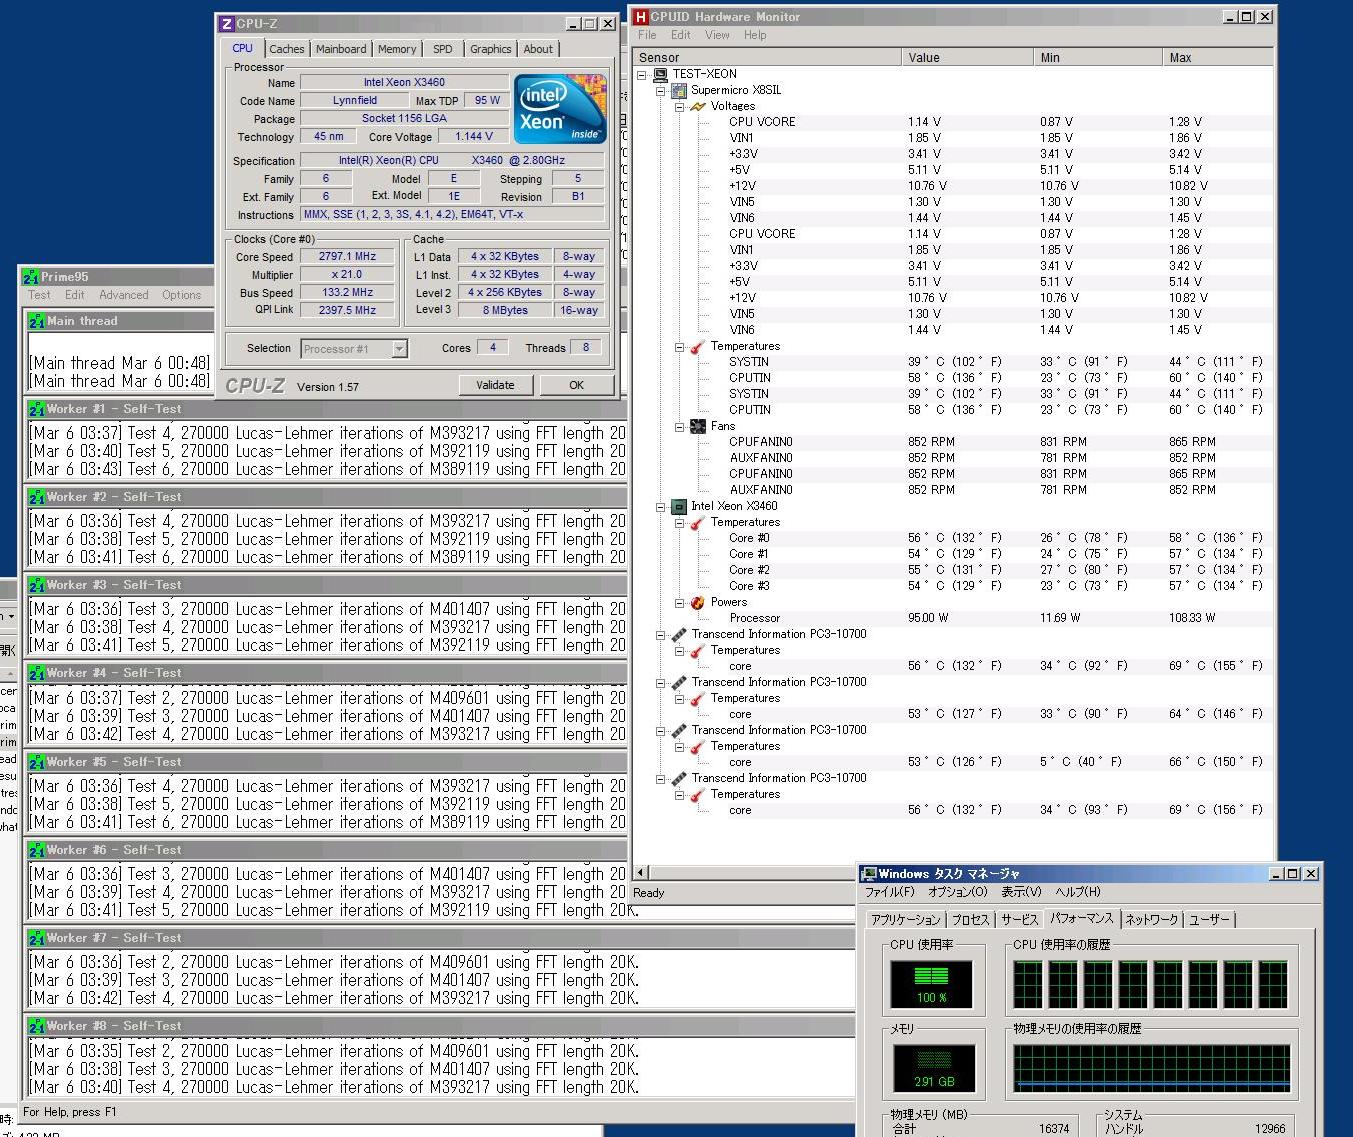Click the Worker #8 Self-Test icon

click(x=37, y=1026)
